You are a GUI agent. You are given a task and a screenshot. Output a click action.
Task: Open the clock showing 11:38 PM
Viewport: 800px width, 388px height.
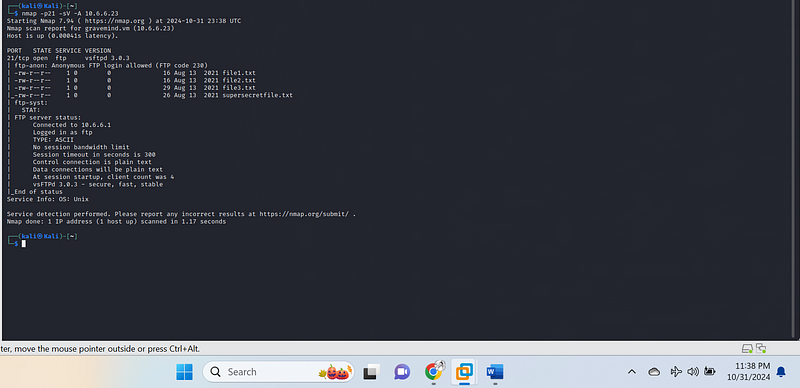(753, 372)
